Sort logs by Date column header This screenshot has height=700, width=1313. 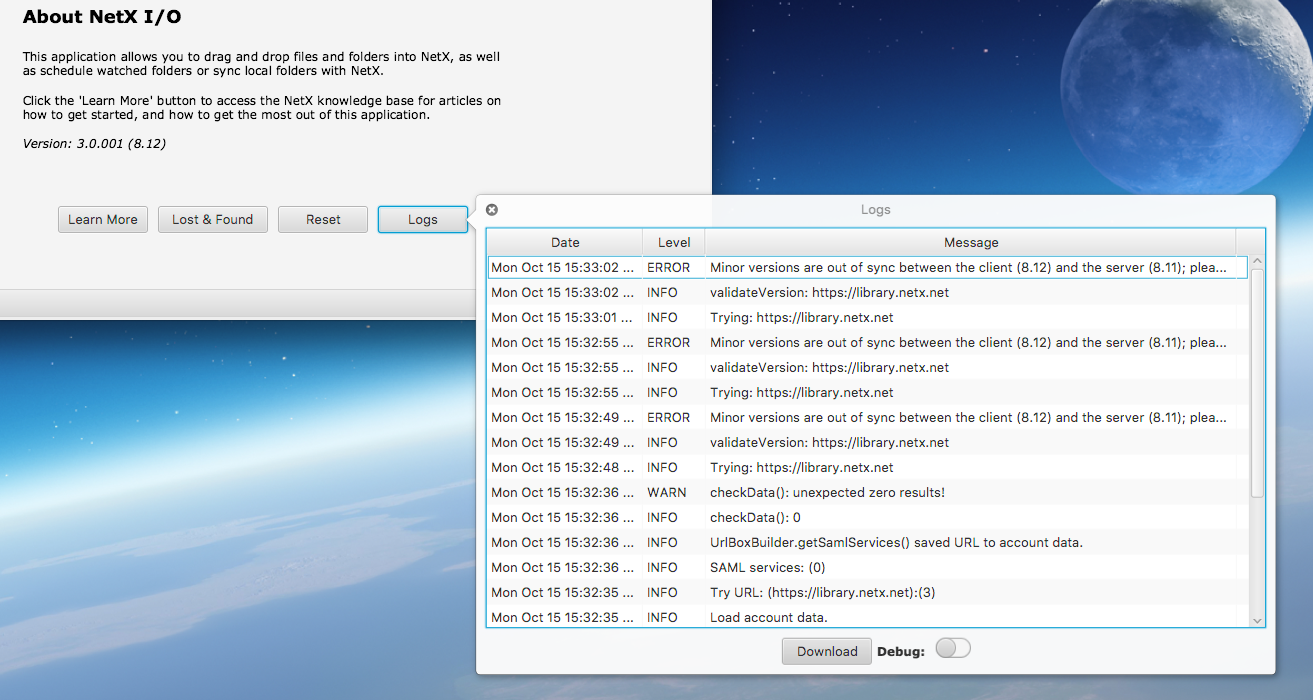[565, 242]
